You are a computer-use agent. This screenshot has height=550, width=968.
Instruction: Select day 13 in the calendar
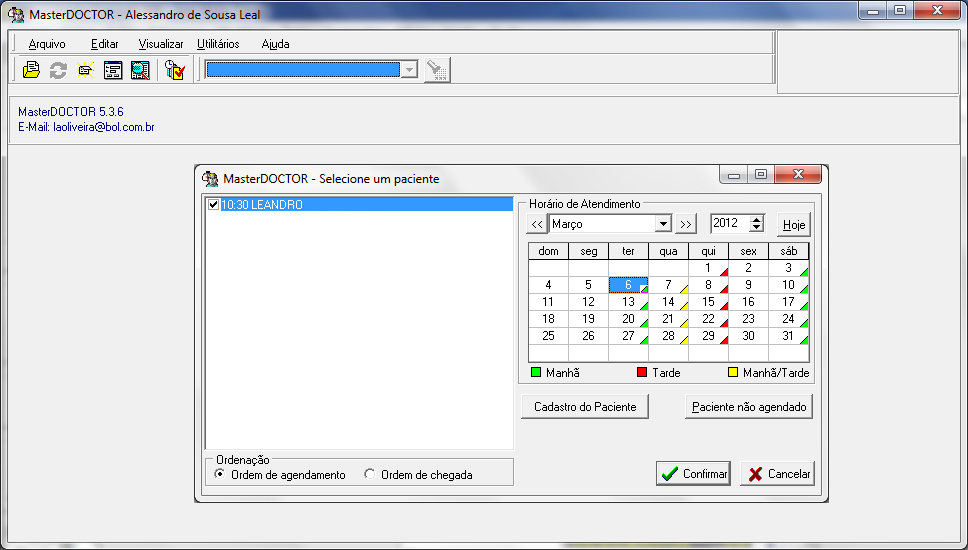[x=628, y=302]
